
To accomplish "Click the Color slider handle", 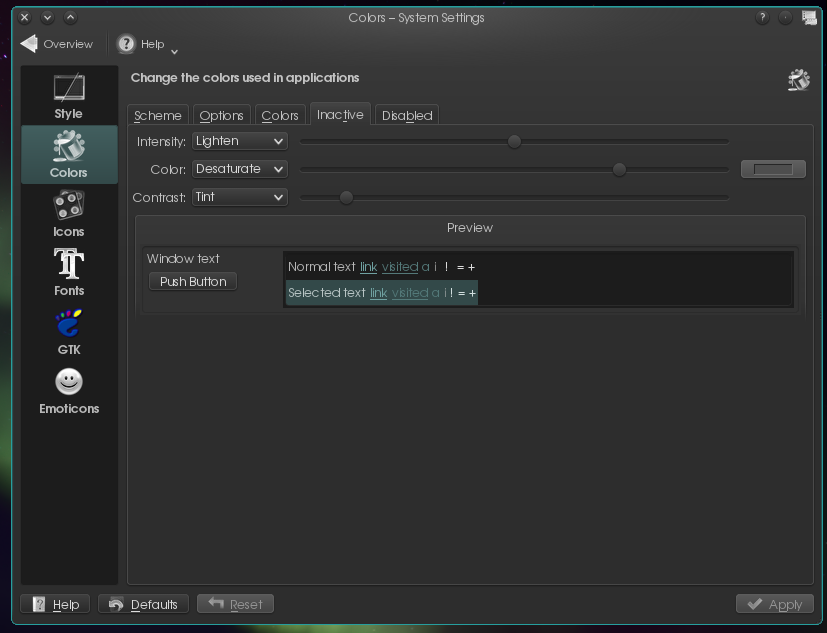I will [x=619, y=169].
